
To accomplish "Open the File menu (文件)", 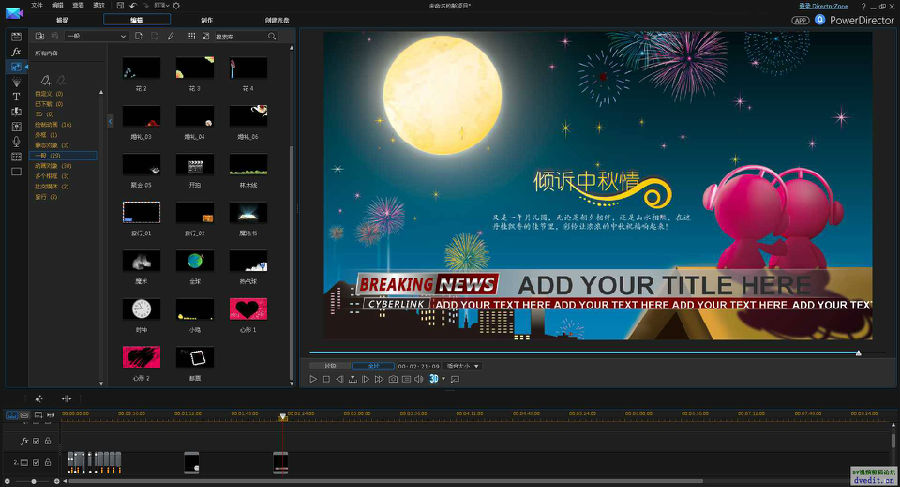I will click(37, 5).
